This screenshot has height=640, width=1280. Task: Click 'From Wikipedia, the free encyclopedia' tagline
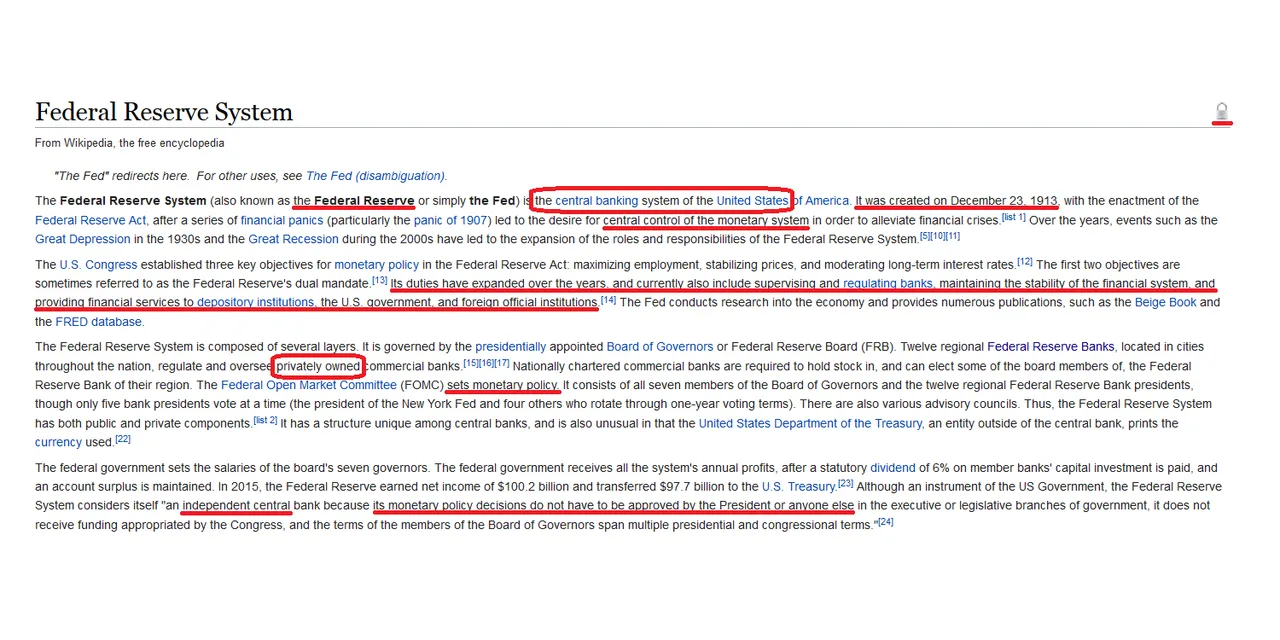[x=130, y=143]
